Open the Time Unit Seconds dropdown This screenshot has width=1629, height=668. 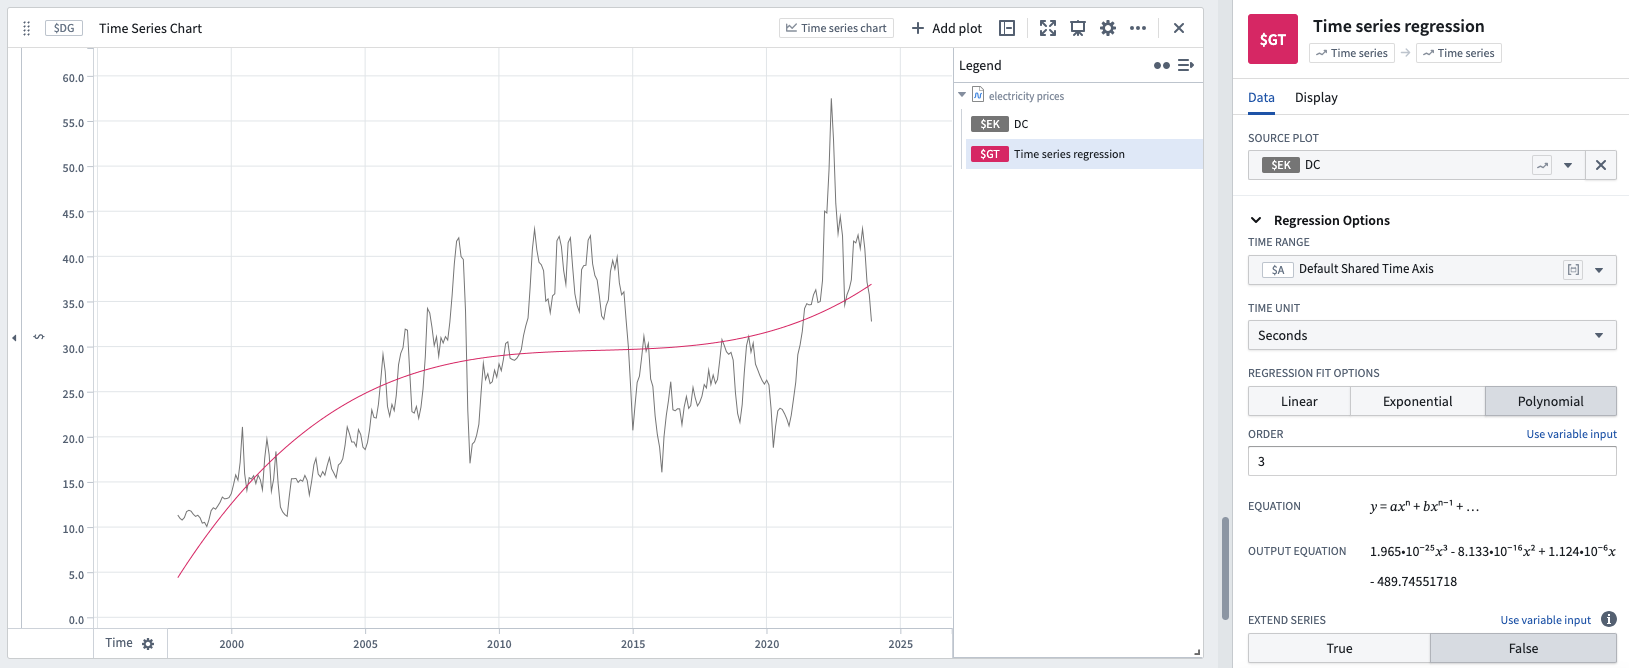[1432, 335]
